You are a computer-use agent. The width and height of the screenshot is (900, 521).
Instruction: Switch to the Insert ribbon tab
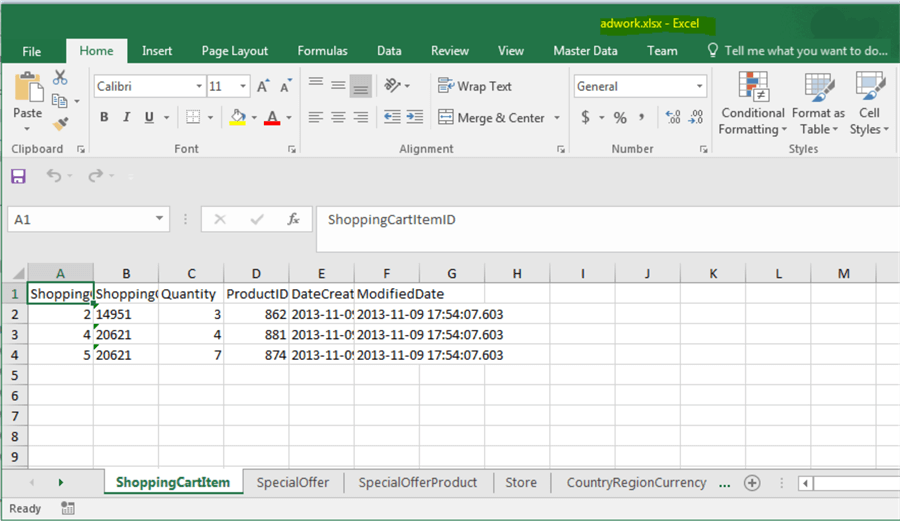(157, 51)
